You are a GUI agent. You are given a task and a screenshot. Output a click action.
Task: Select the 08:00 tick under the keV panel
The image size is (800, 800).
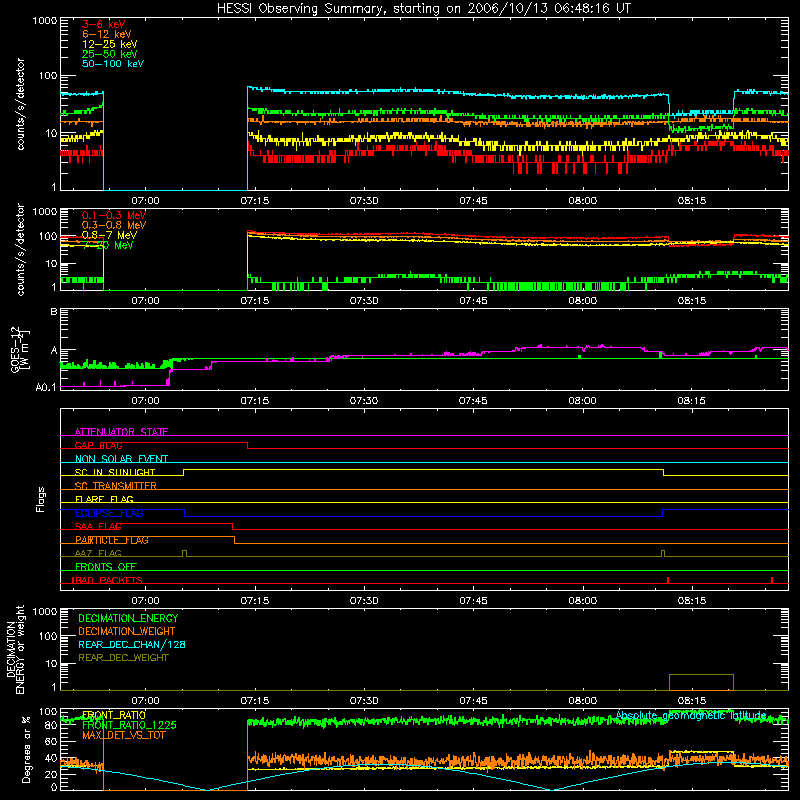pyautogui.click(x=583, y=201)
